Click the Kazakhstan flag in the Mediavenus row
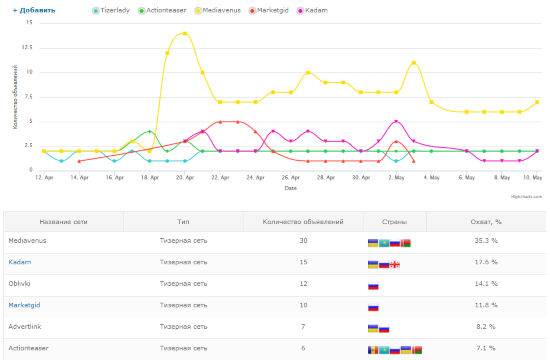Screen dimensions: 550x360 [384, 243]
